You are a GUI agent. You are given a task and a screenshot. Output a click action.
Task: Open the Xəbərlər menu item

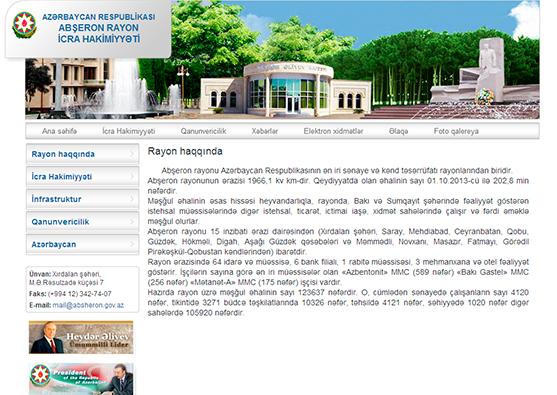[x=265, y=131]
